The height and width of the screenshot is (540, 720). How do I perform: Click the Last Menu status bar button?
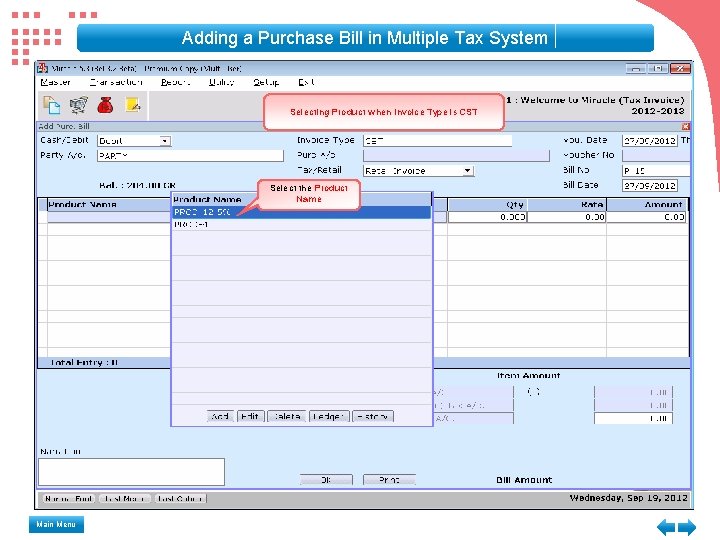coord(124,499)
